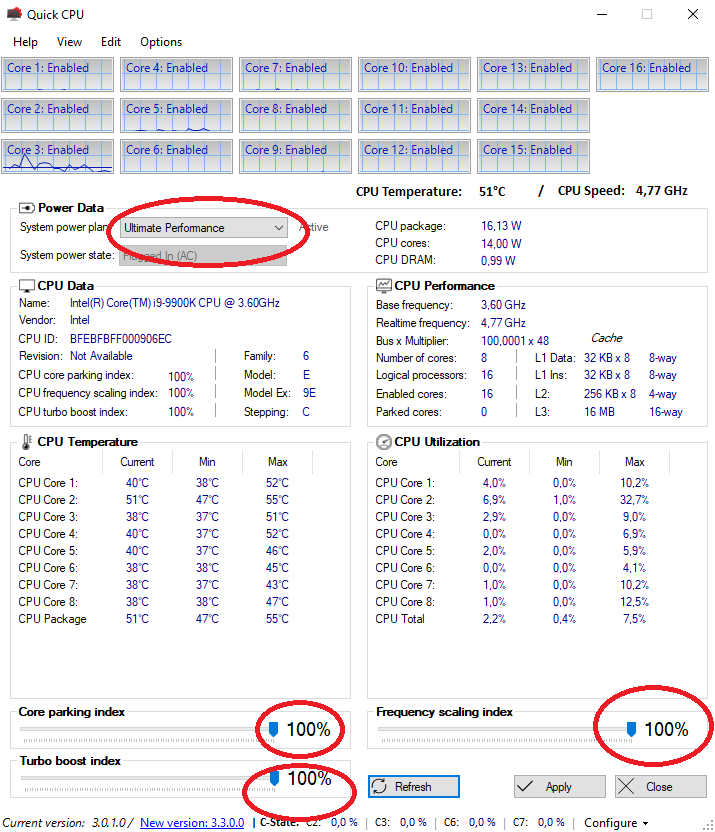Screen dimensions: 715x832
Task: Click the C6 state value in status bar
Action: (x=482, y=822)
